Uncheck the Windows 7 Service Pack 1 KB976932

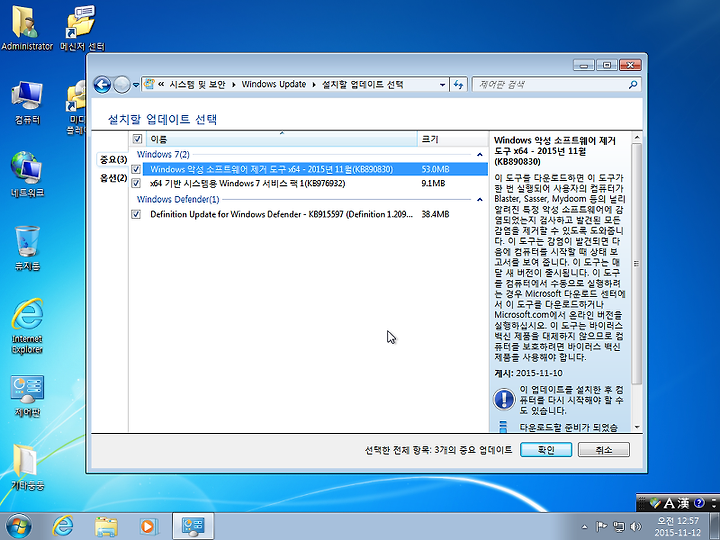coord(136,183)
